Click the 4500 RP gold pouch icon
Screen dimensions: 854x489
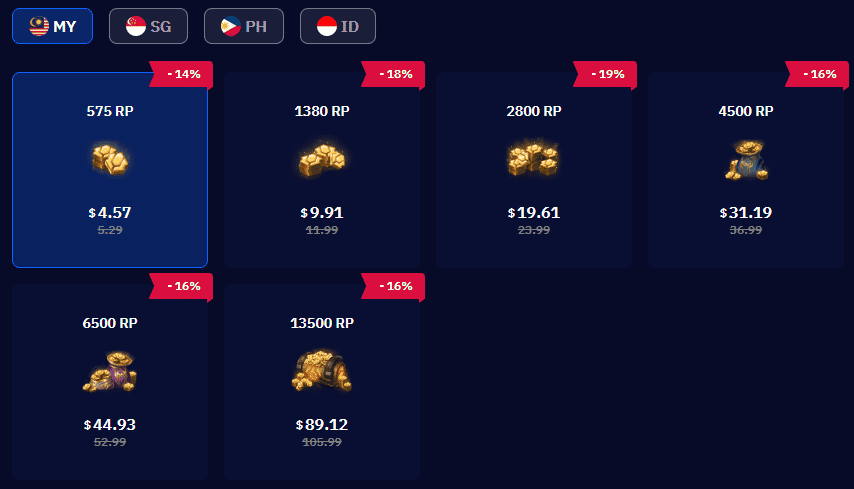point(746,160)
